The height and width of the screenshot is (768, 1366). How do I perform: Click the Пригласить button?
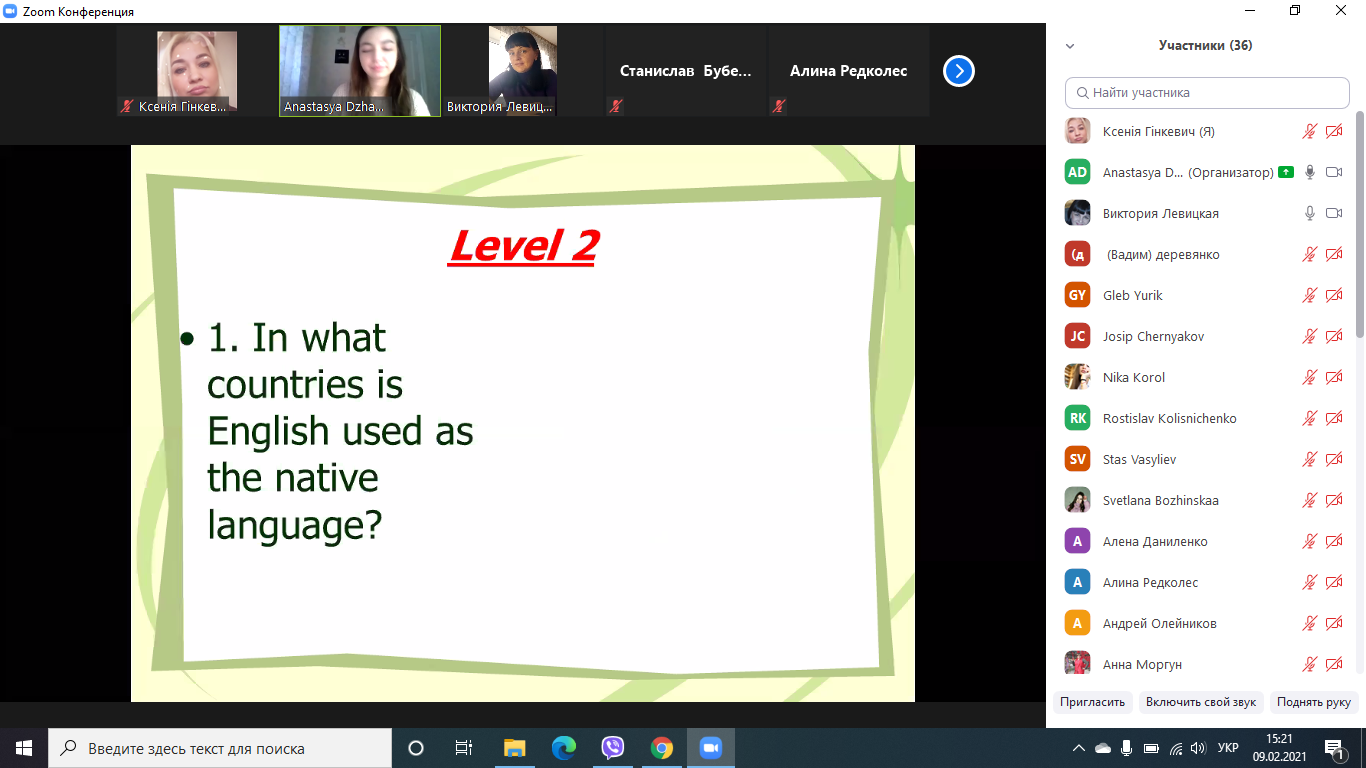tap(1093, 702)
